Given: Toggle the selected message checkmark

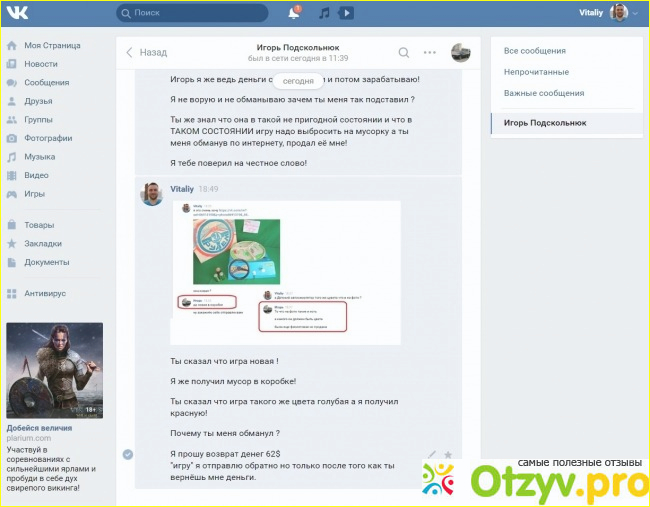Looking at the screenshot, I should [127, 454].
